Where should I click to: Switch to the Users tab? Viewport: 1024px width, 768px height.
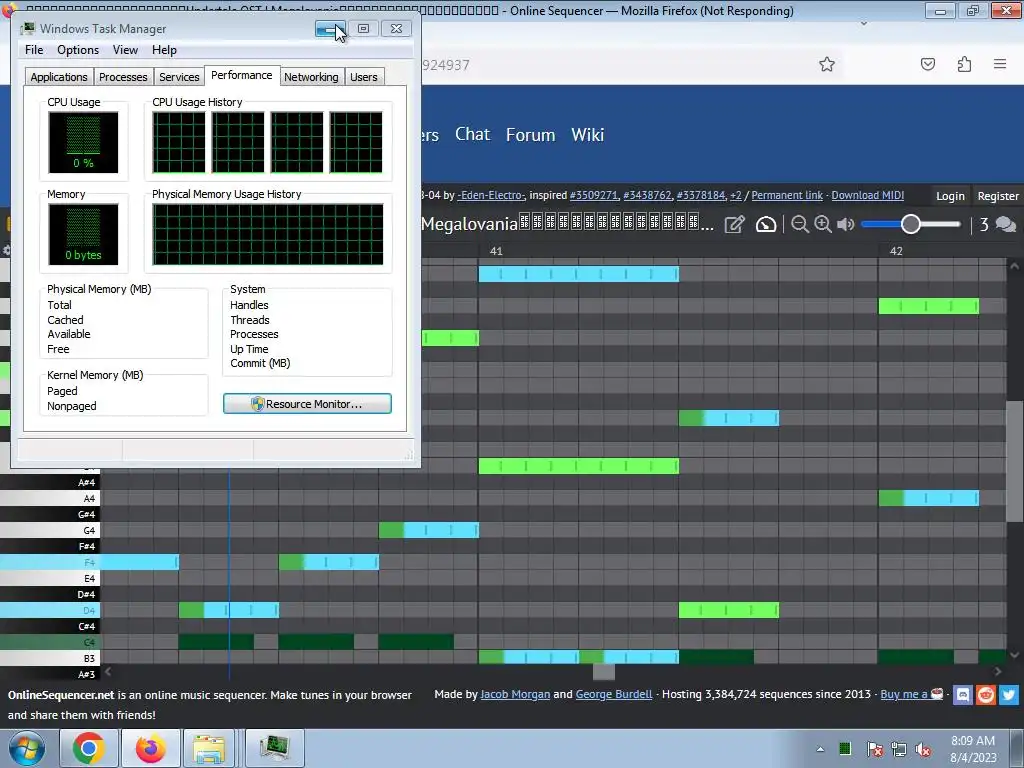point(364,77)
